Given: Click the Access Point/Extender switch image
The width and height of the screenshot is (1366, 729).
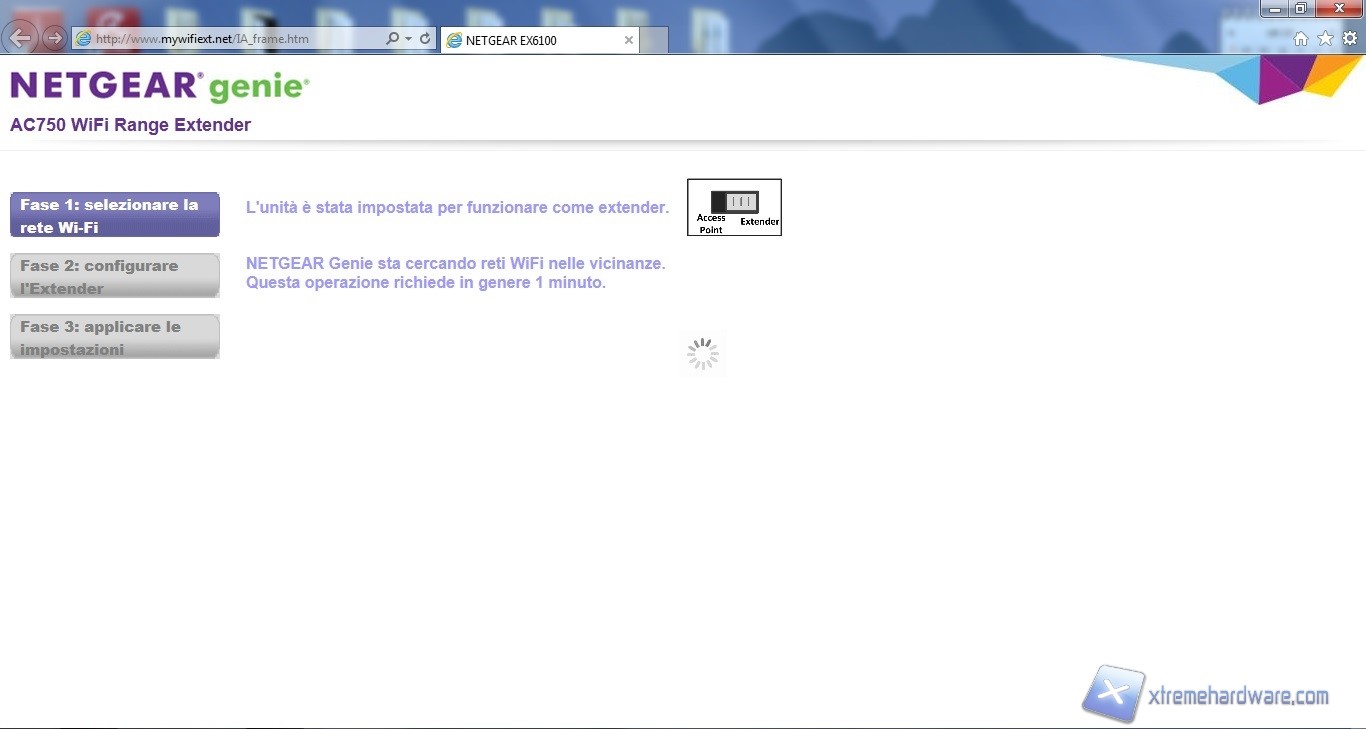Looking at the screenshot, I should click(x=734, y=207).
